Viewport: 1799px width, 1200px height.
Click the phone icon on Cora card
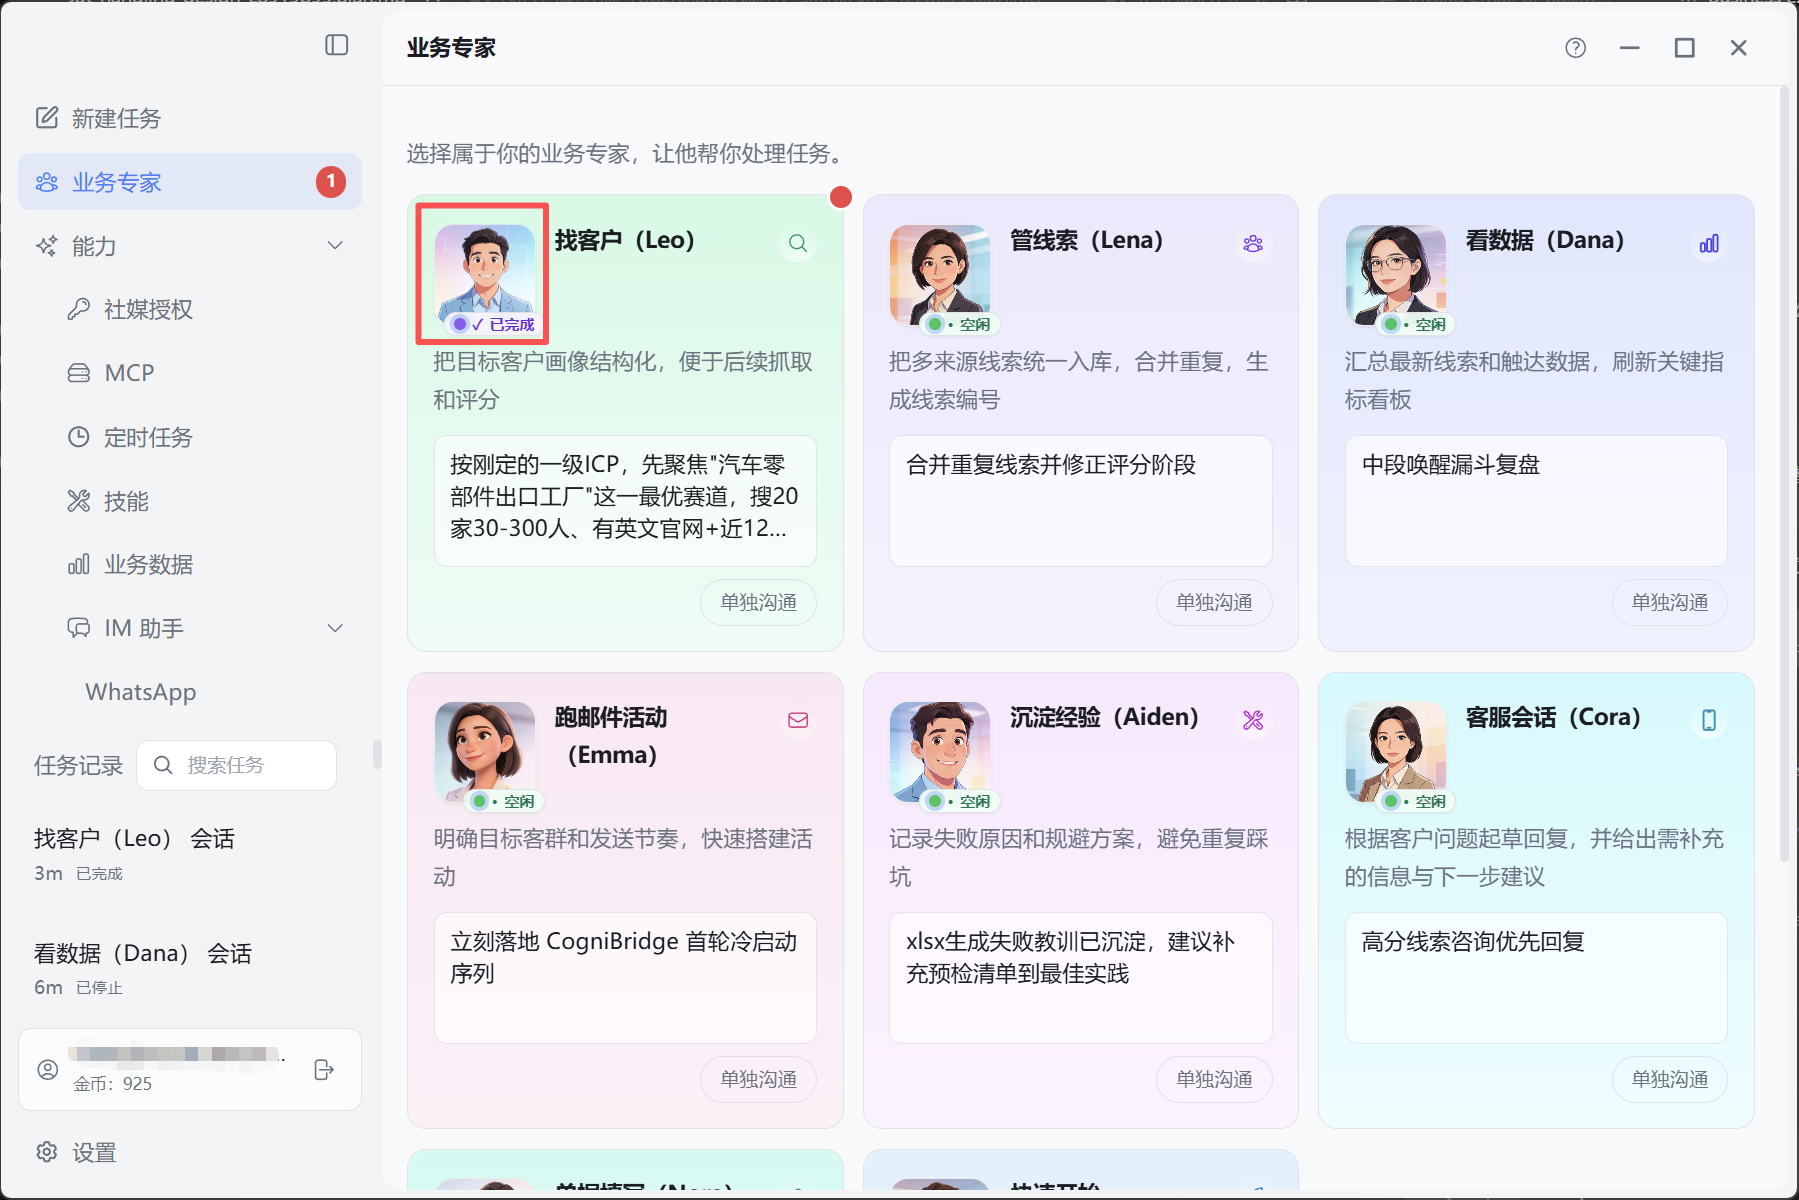click(1709, 720)
